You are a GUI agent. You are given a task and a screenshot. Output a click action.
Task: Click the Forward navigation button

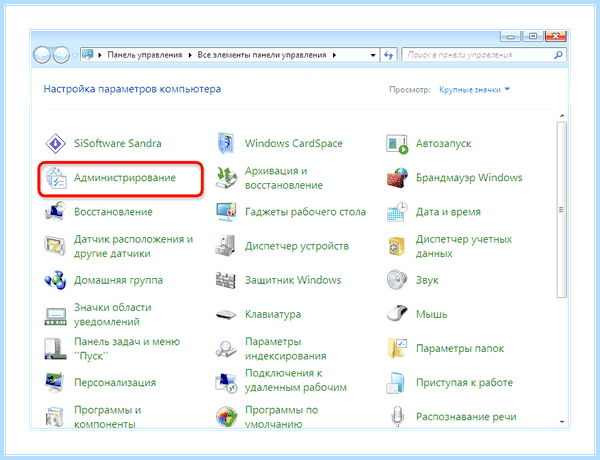click(61, 55)
